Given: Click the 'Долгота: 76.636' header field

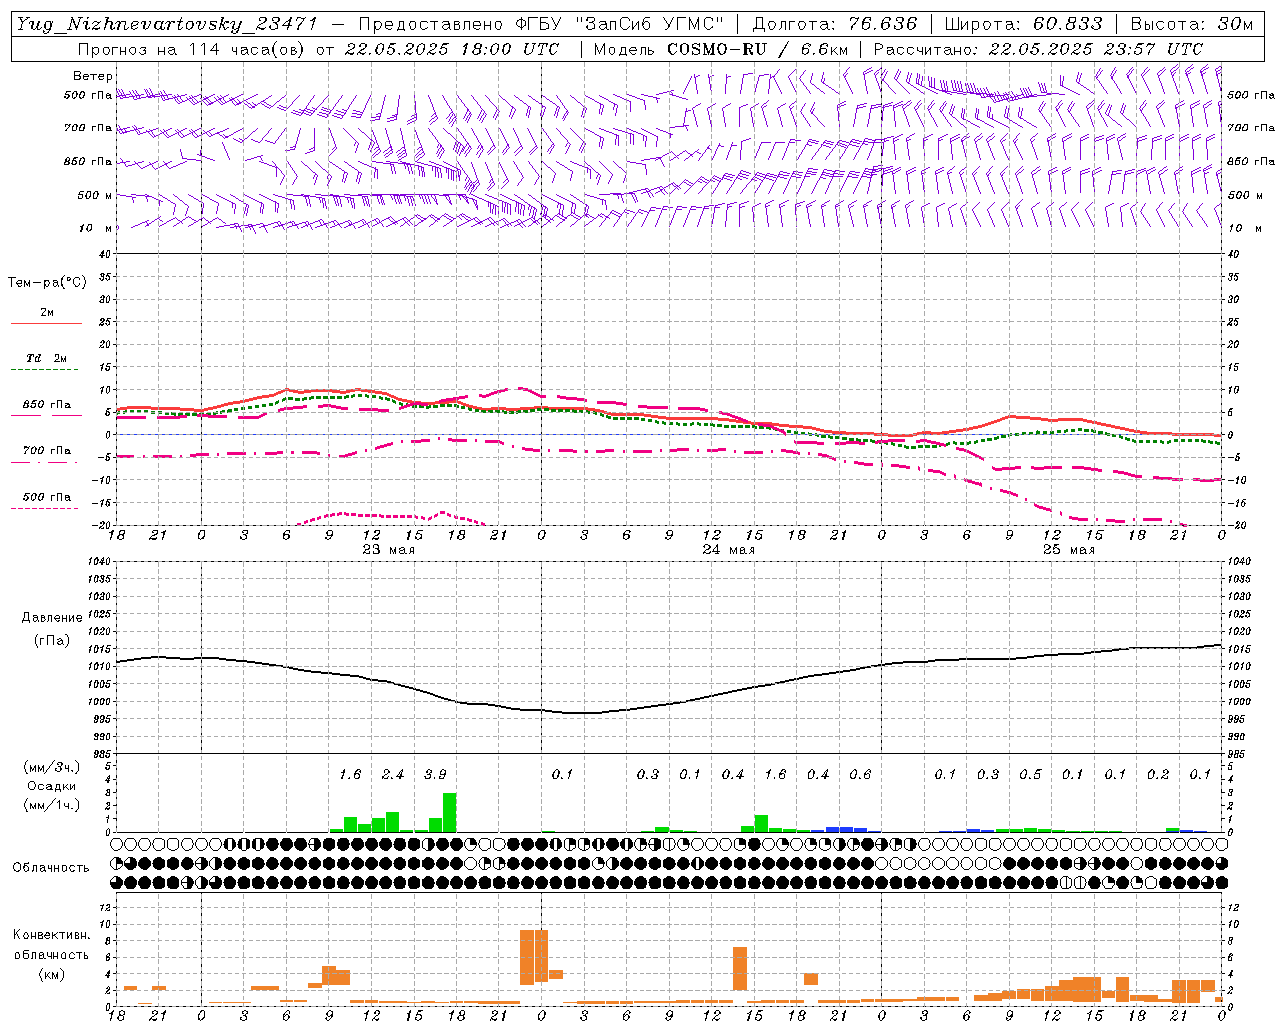Looking at the screenshot, I should coord(835,24).
